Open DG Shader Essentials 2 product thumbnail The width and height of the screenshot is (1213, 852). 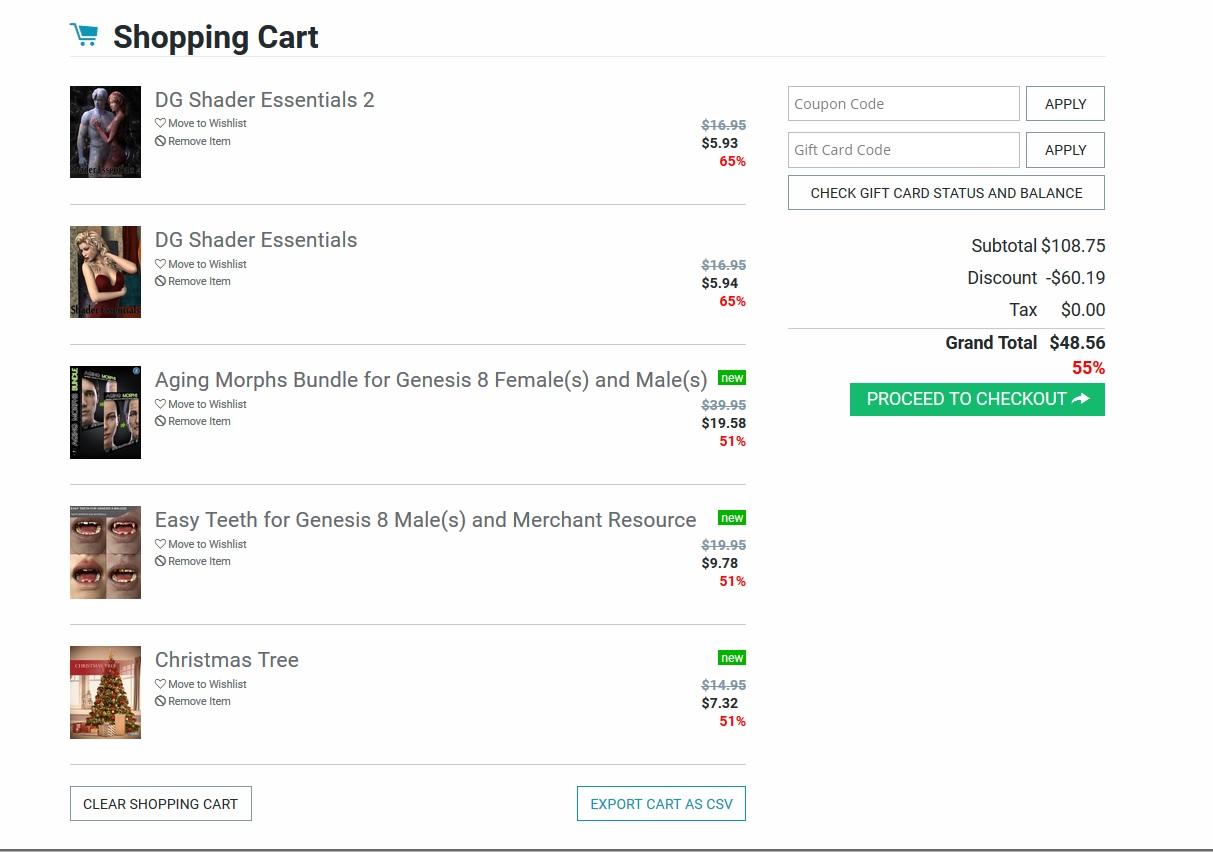click(105, 132)
